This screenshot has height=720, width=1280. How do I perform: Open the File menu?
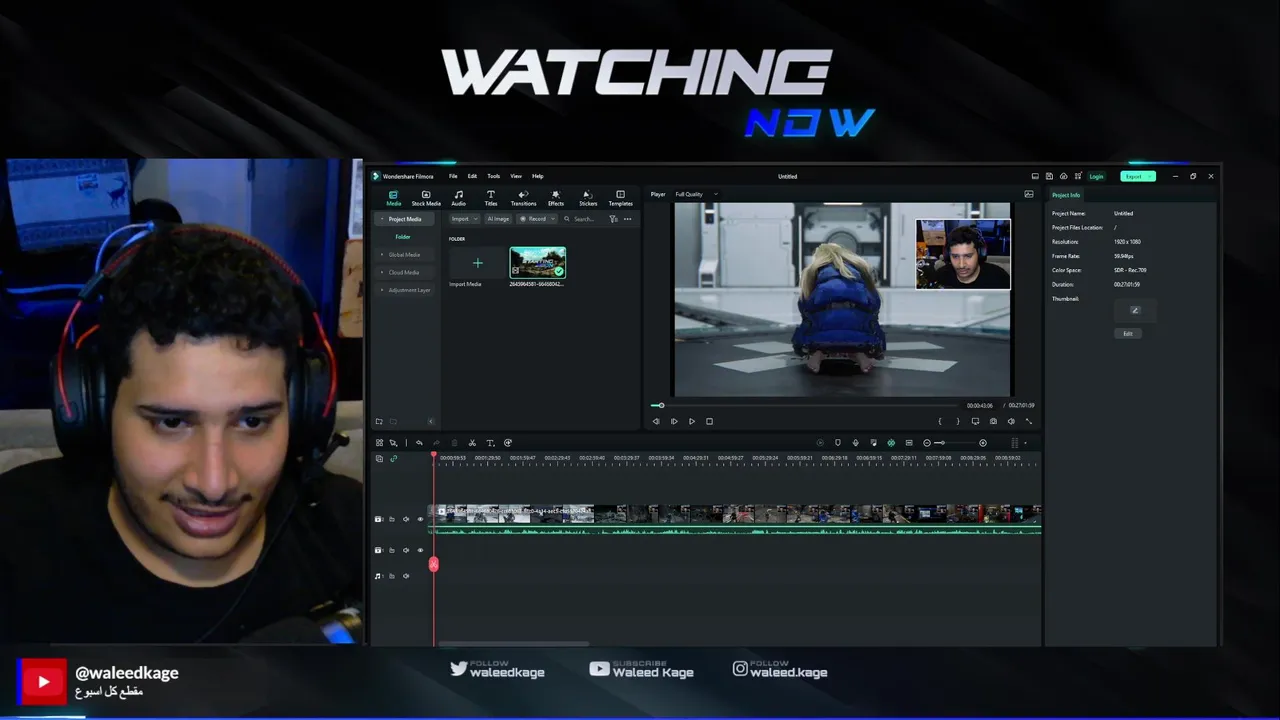[x=453, y=176]
